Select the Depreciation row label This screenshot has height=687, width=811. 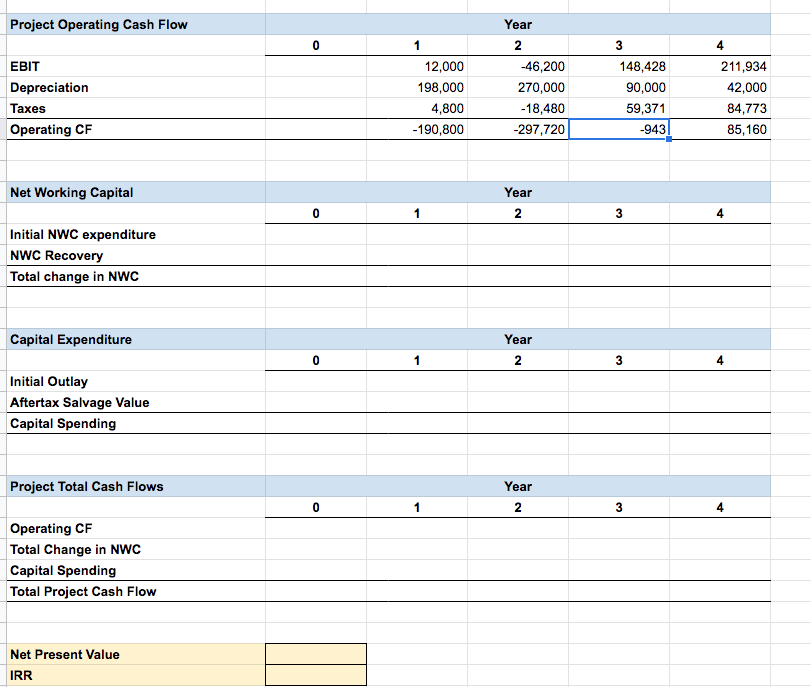coord(49,87)
